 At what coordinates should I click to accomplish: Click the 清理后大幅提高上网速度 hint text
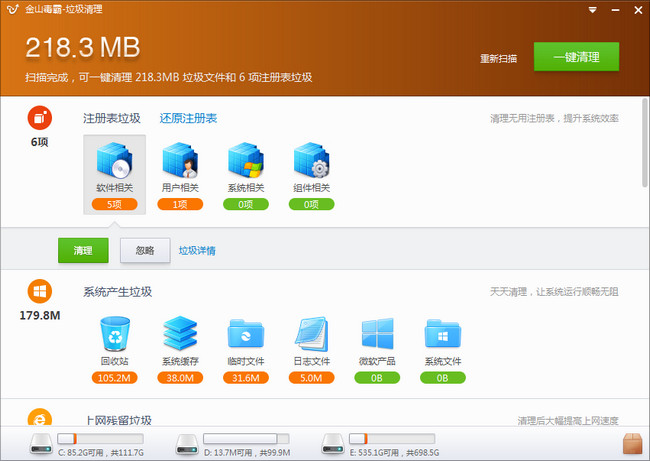568,421
